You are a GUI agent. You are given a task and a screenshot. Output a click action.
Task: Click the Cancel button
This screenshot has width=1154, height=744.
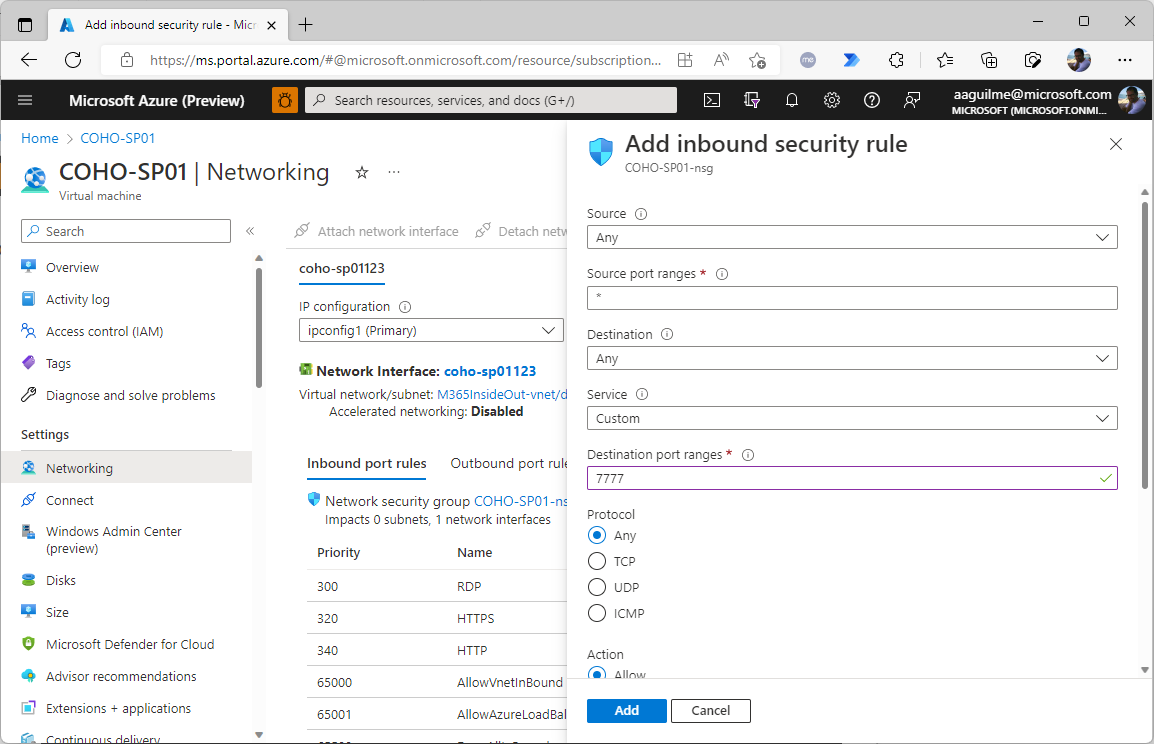(710, 710)
